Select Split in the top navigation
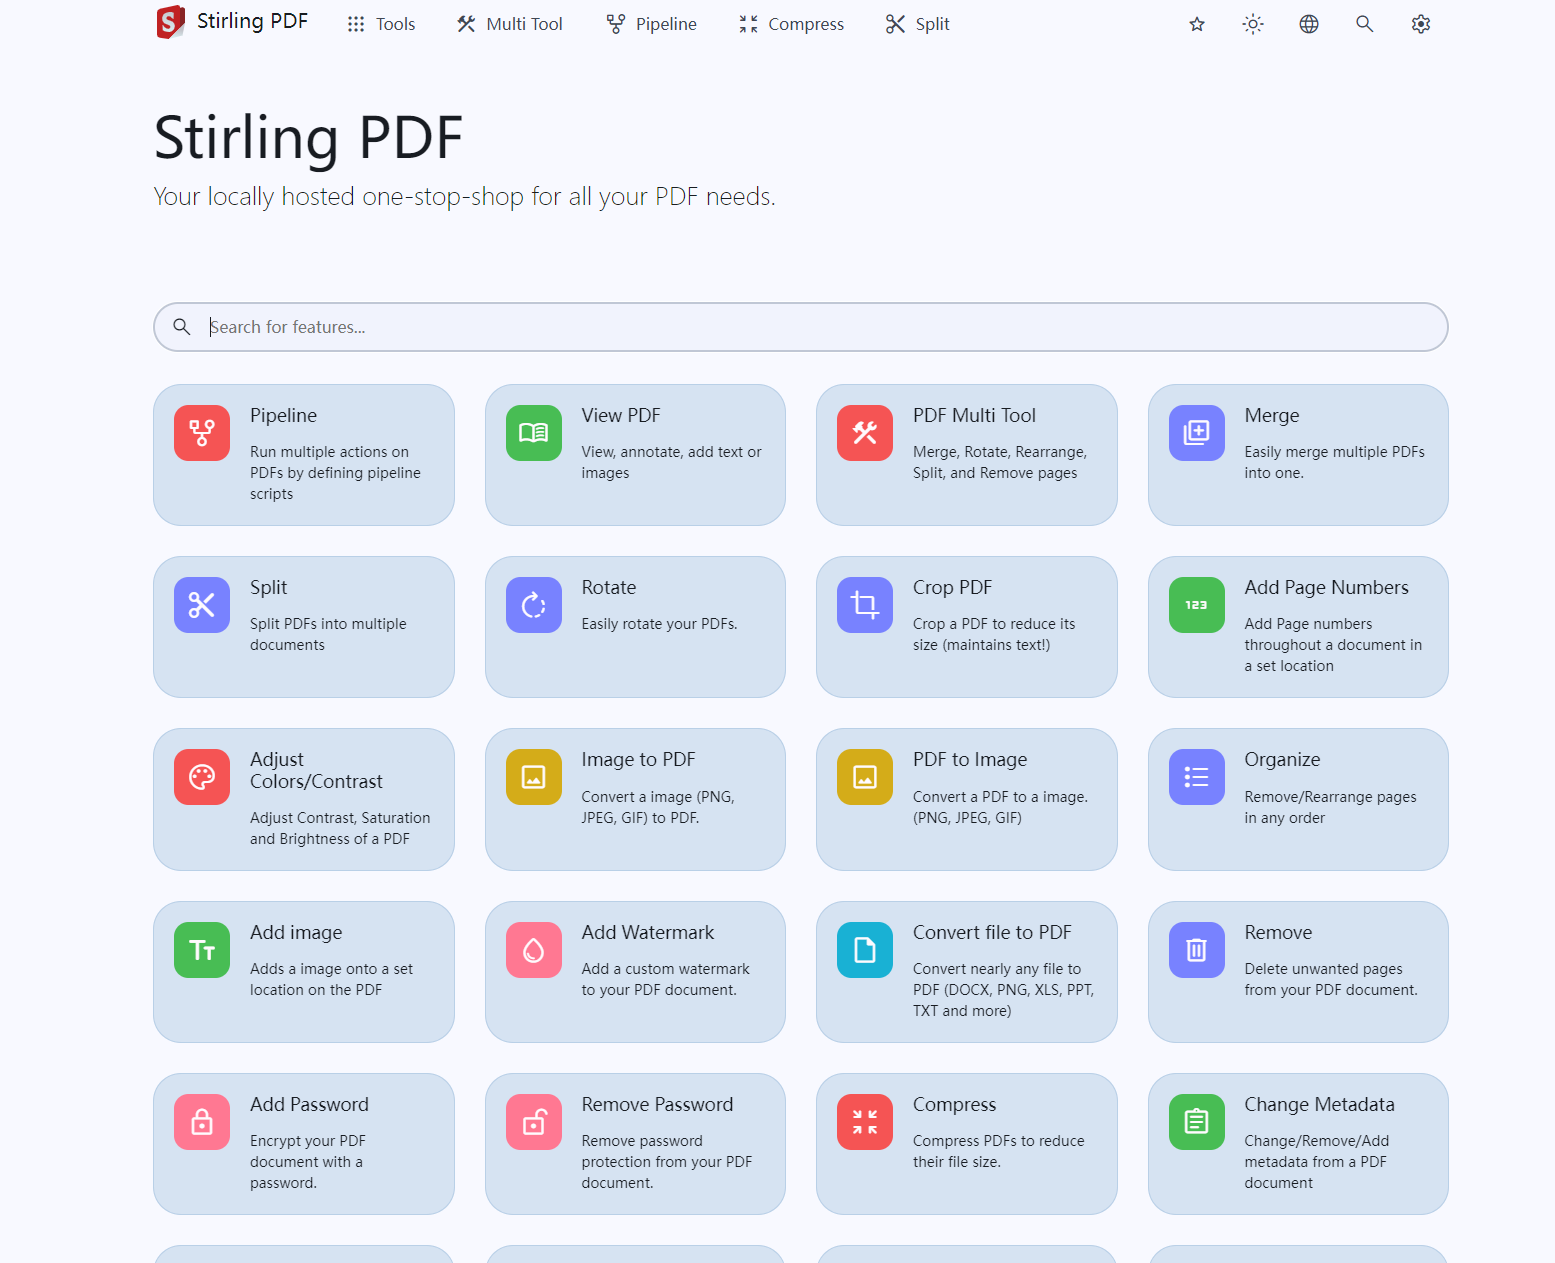The image size is (1555, 1263). point(918,24)
